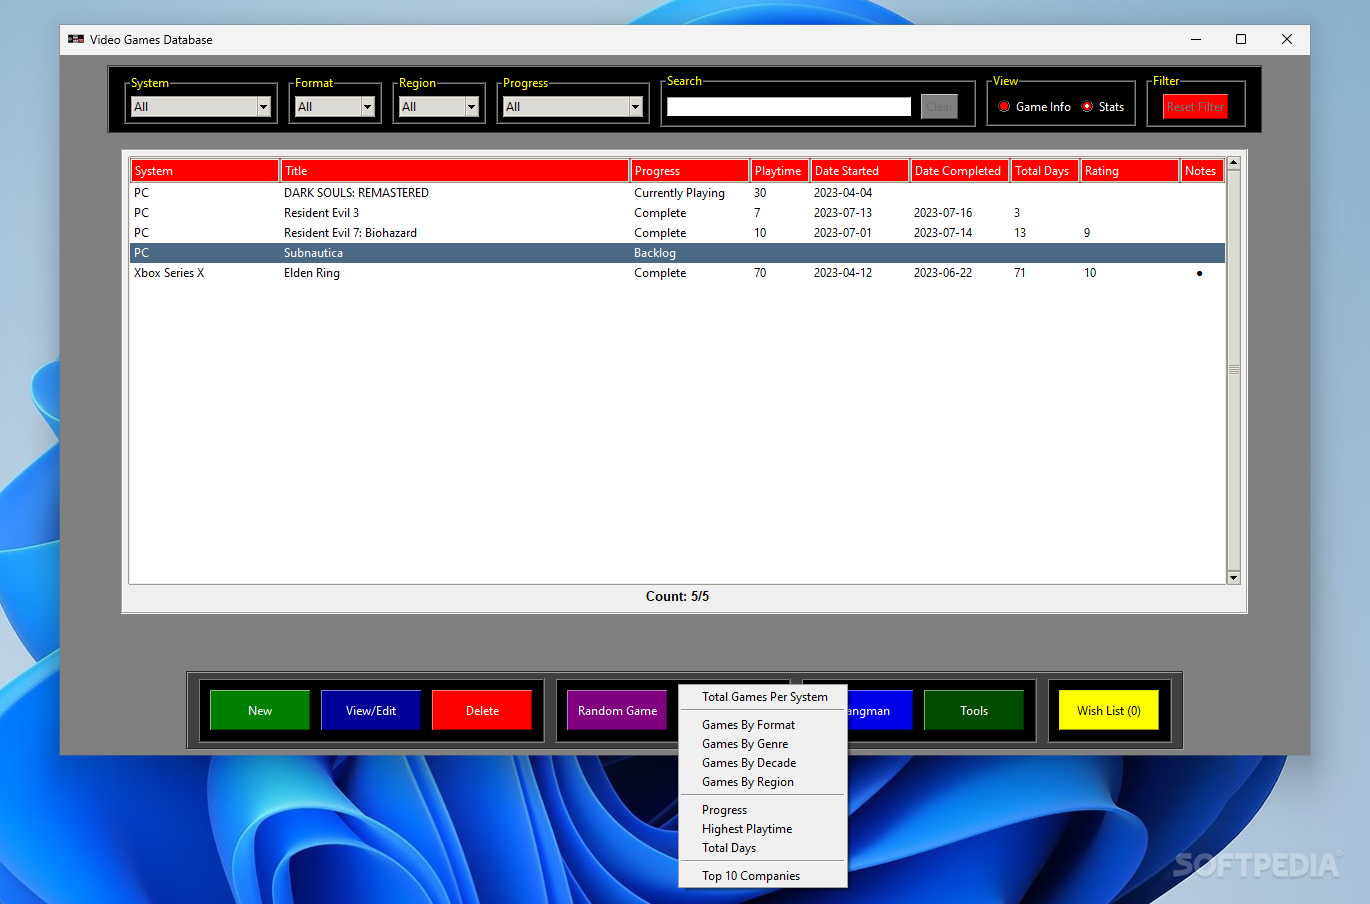Click the Video Games Database title bar icon
1370x904 pixels.
(x=76, y=39)
